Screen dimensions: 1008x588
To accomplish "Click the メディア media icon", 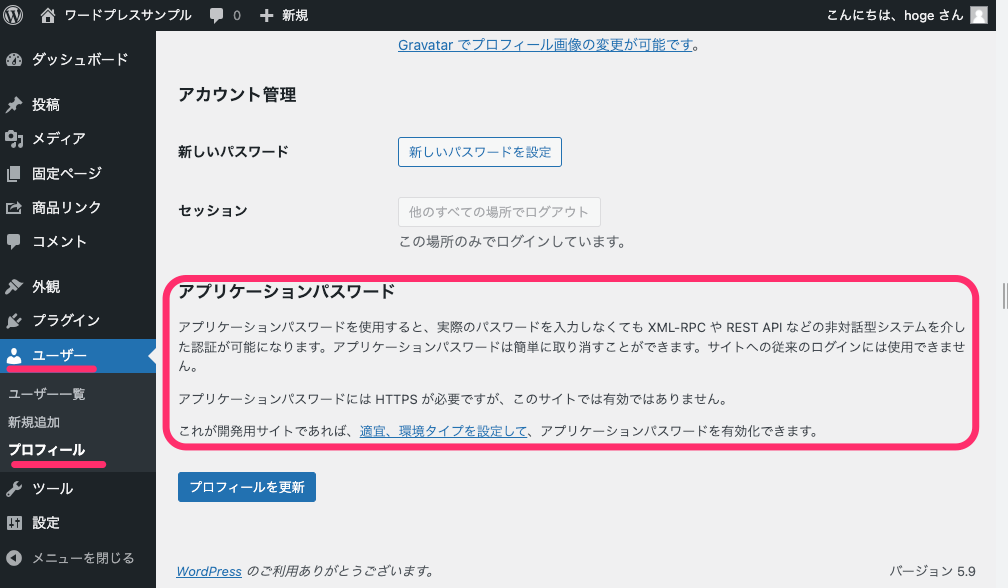I will (14, 139).
